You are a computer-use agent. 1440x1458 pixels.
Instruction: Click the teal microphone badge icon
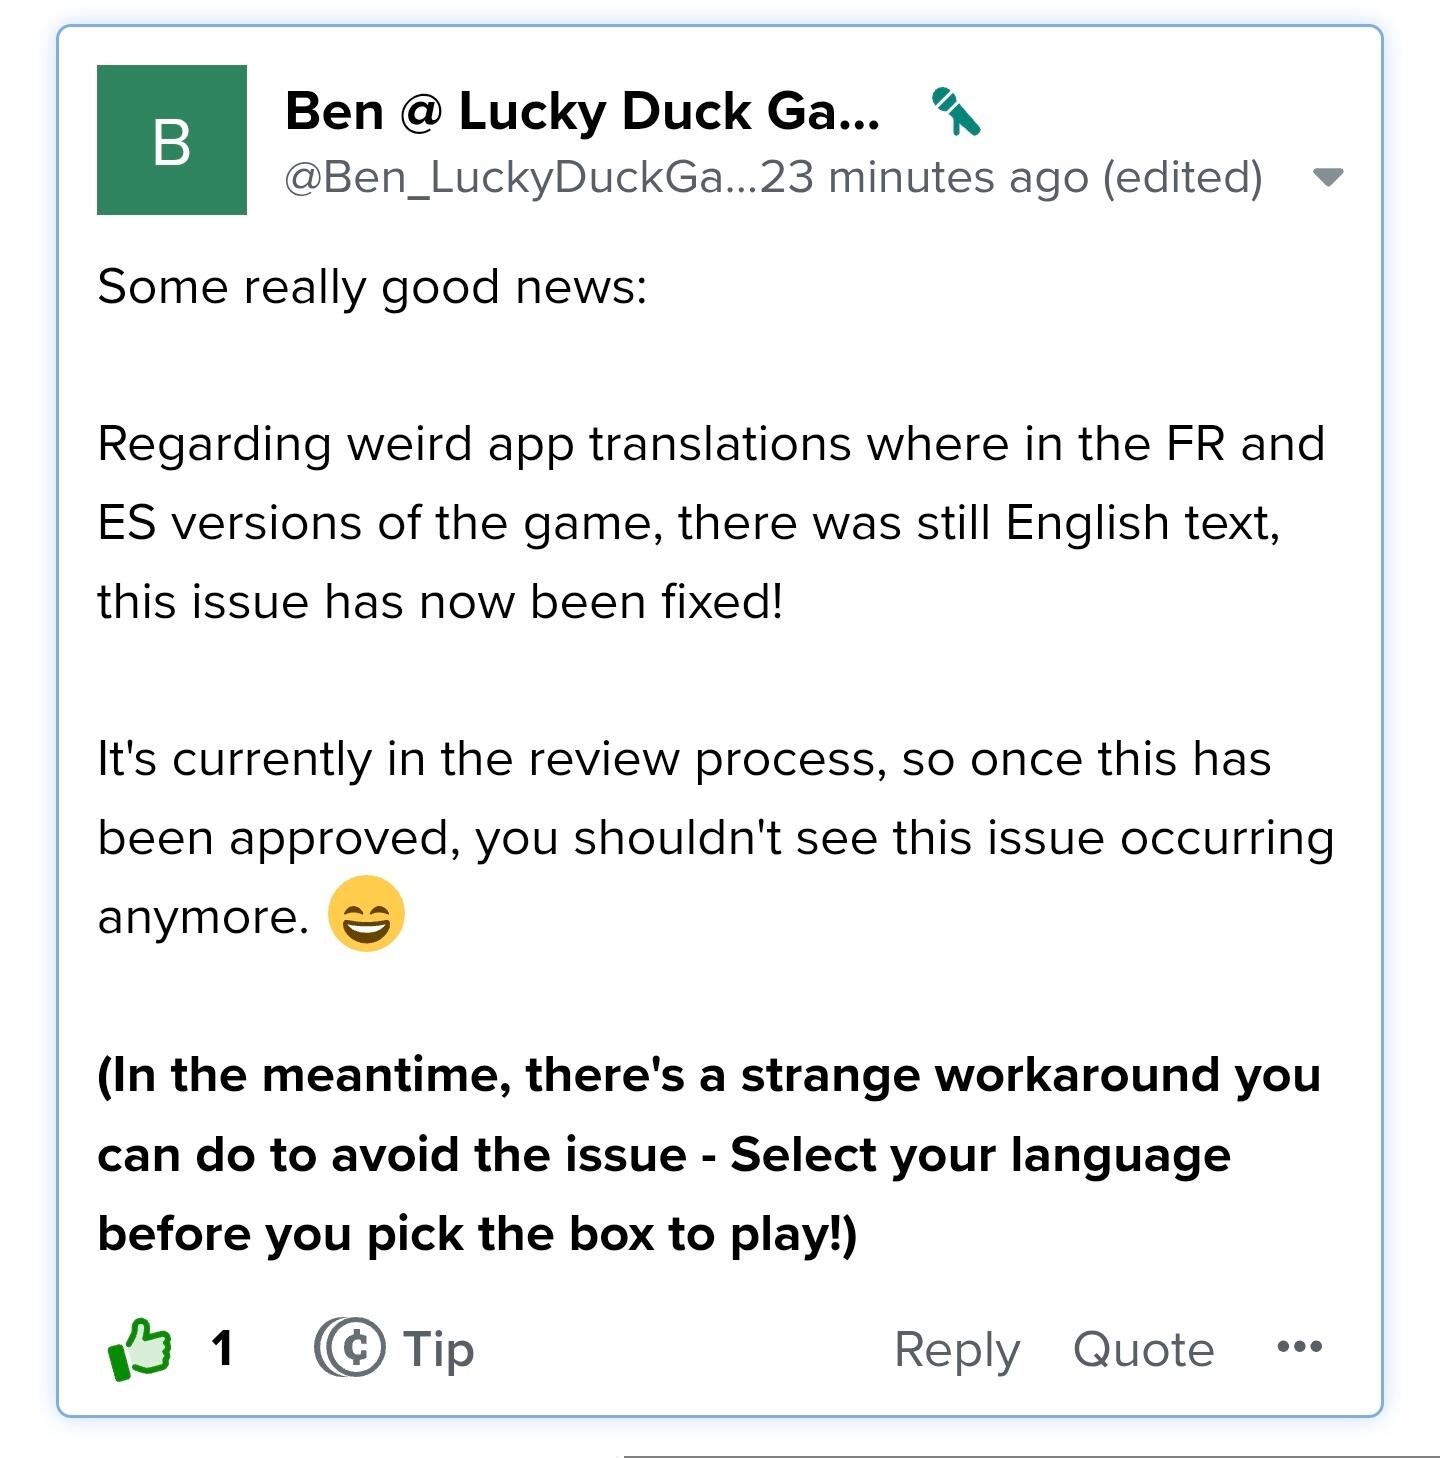click(956, 112)
